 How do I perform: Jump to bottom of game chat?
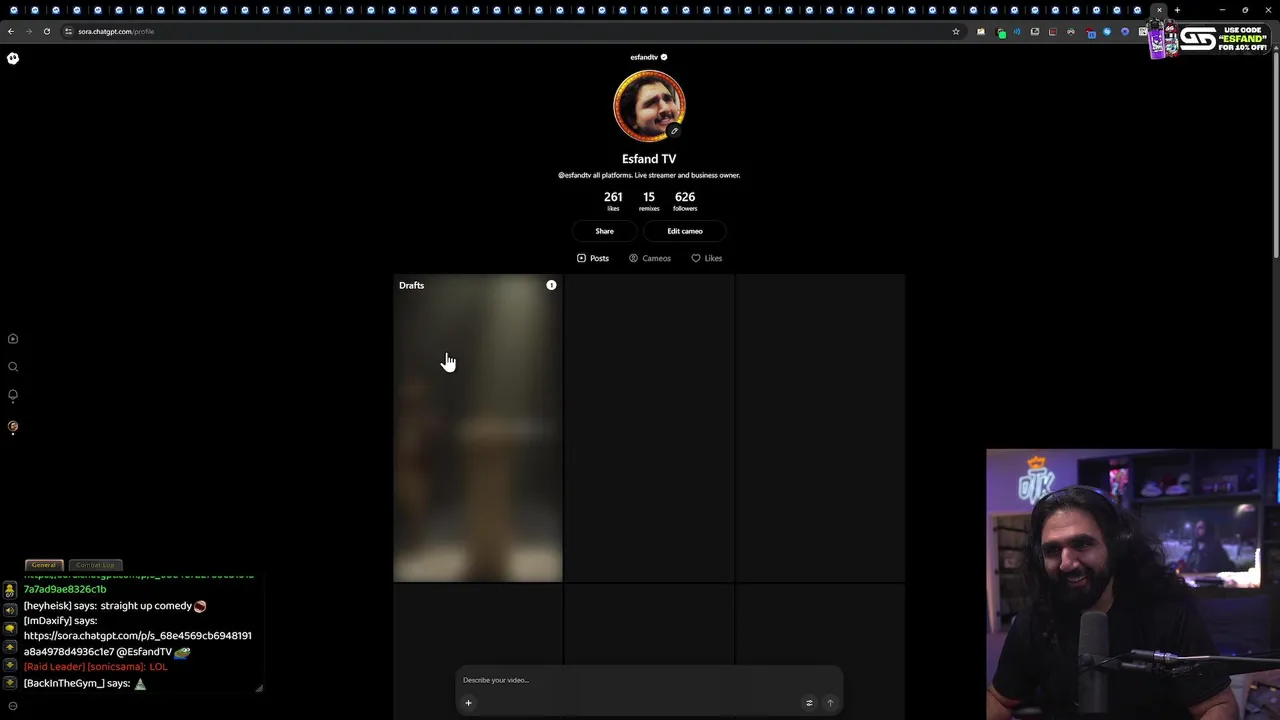click(10, 683)
